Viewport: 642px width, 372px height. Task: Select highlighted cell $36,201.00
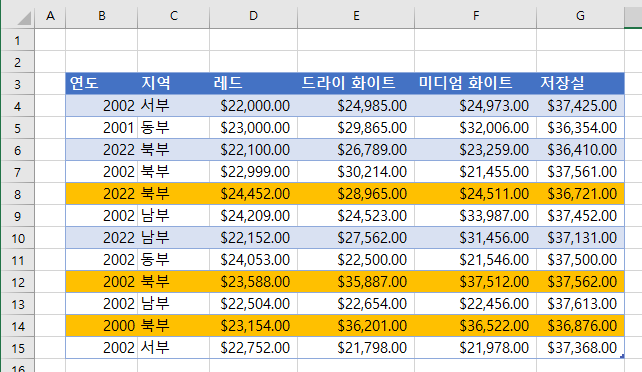point(356,326)
